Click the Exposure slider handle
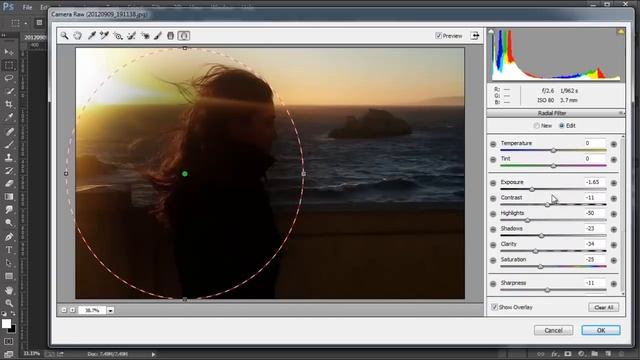 [532, 189]
